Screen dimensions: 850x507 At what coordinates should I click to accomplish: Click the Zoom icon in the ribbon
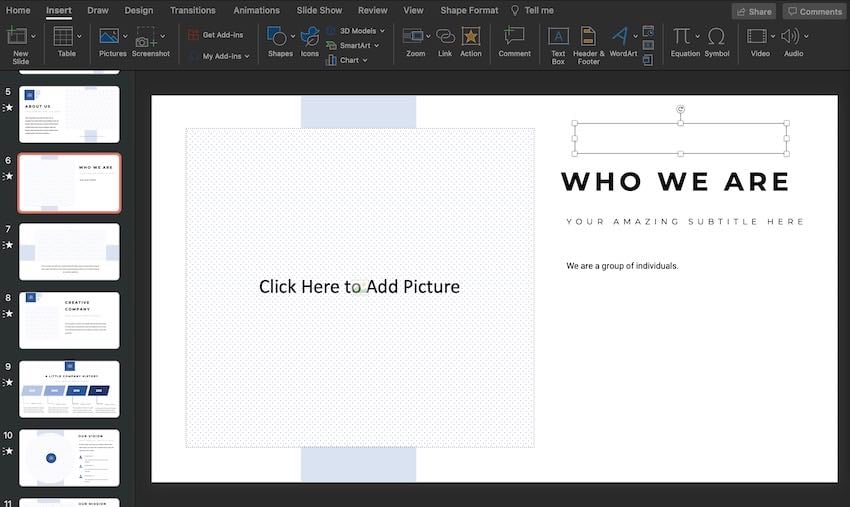[x=414, y=37]
